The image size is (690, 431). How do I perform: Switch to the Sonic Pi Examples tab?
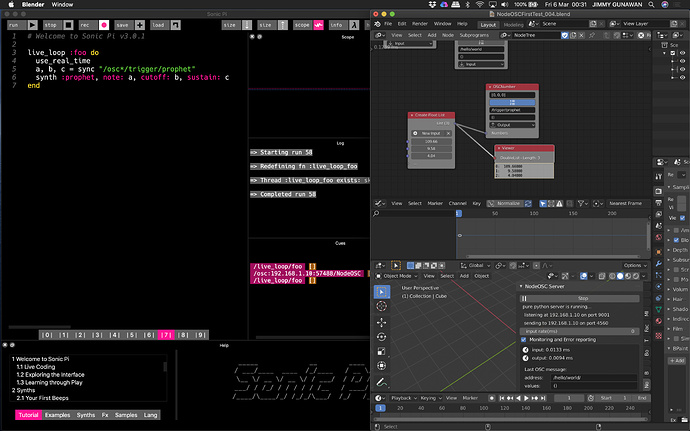(x=57, y=415)
